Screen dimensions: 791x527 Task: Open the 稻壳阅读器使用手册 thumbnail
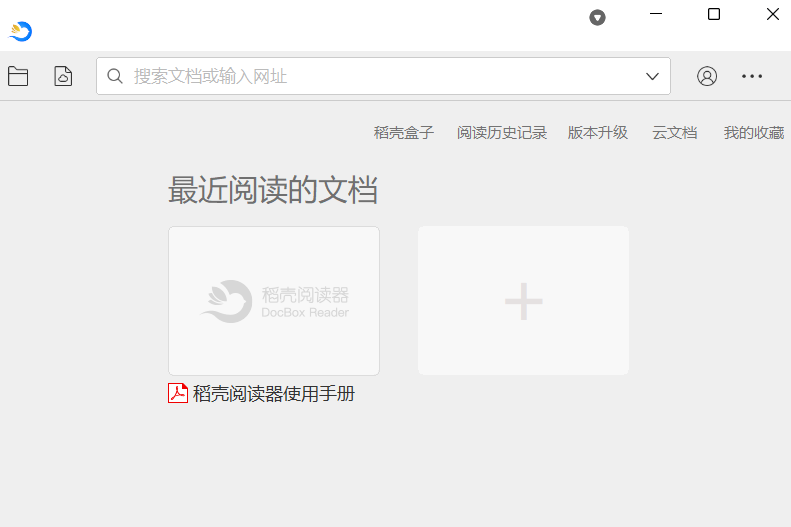coord(274,301)
